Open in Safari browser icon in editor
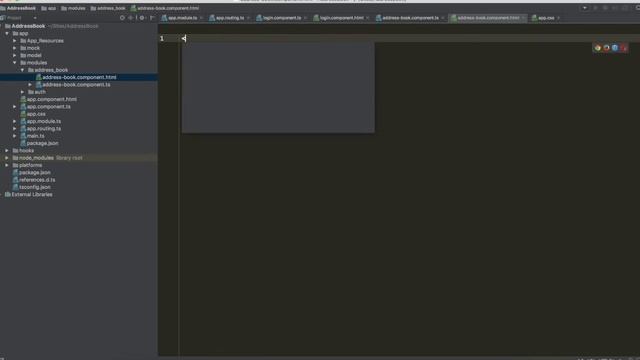This screenshot has height=360, width=640. 615,48
